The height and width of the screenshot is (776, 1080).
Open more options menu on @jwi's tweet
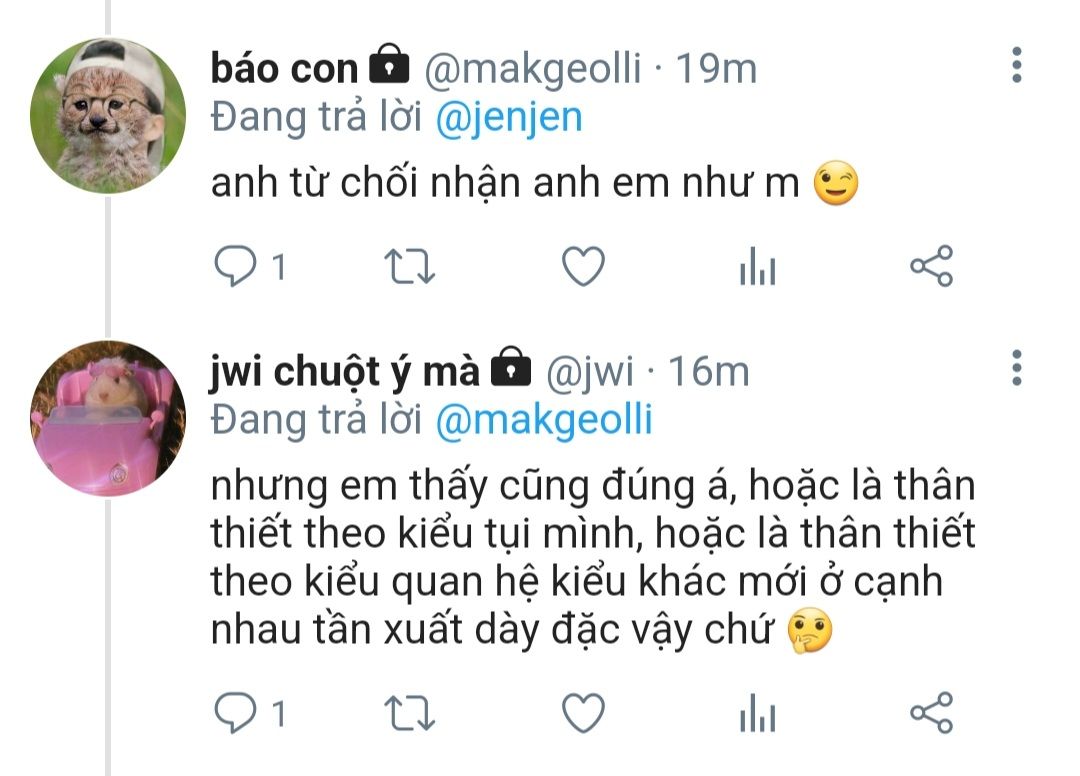coord(1017,368)
